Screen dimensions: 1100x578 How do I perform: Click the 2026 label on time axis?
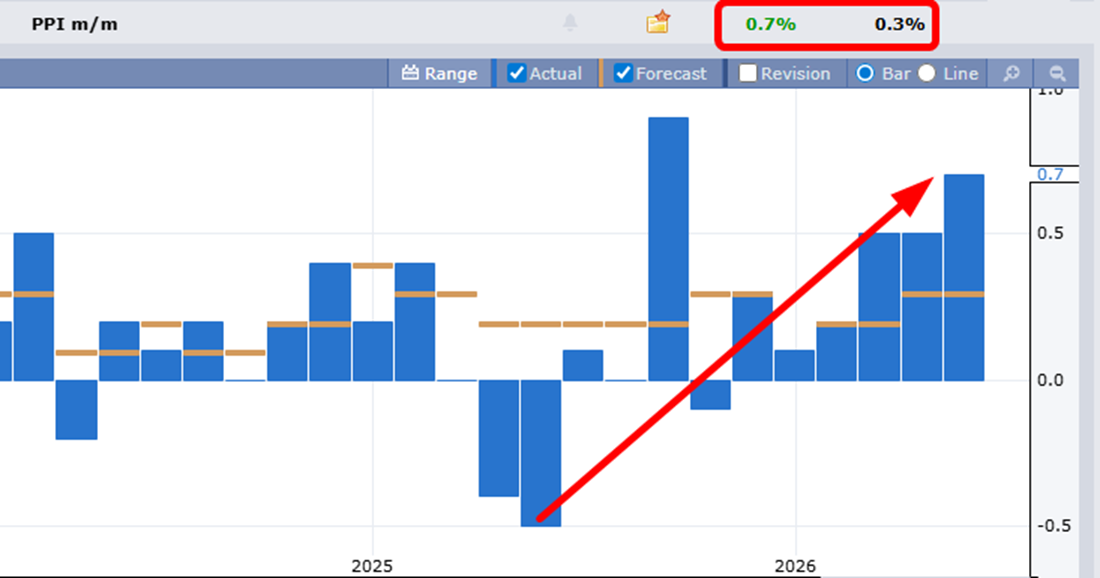(795, 566)
